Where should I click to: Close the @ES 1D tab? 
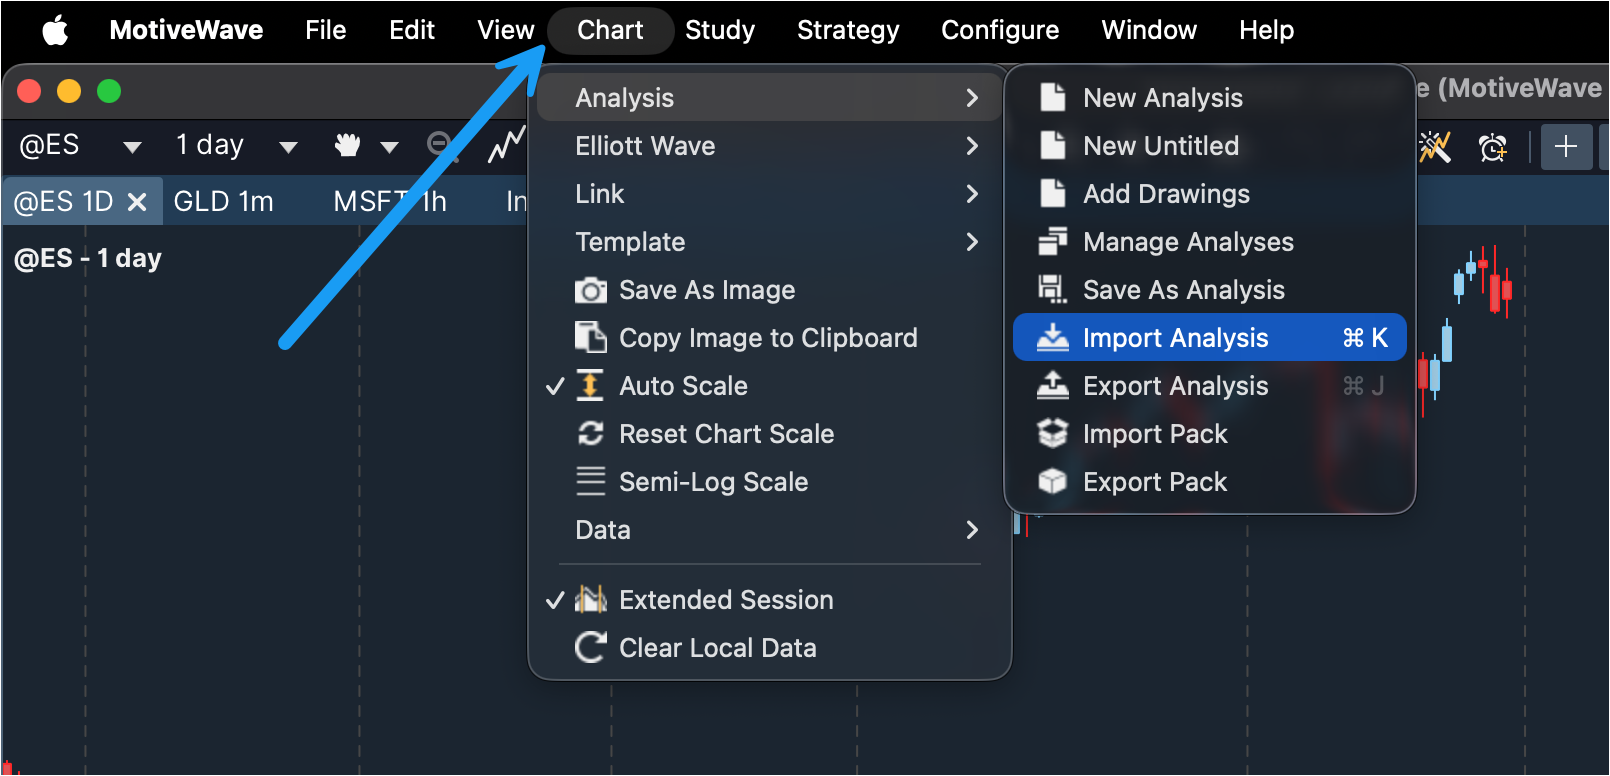[137, 202]
